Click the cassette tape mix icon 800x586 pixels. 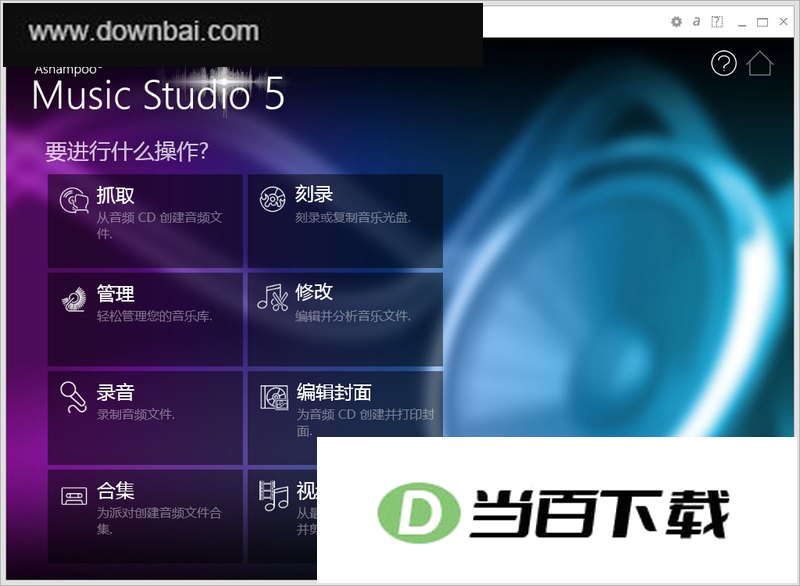74,496
